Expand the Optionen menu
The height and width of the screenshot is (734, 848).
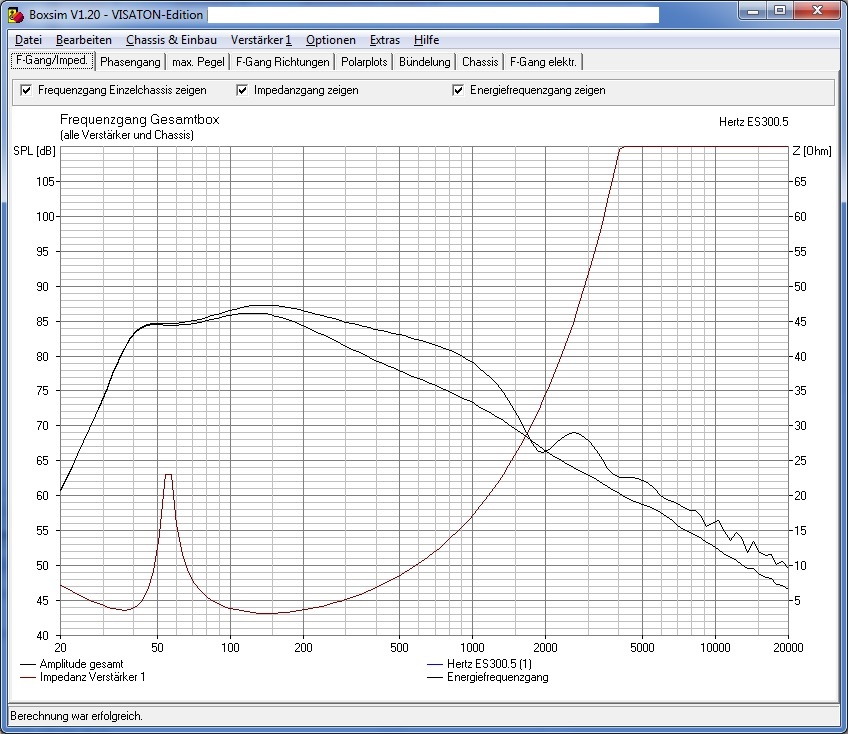tap(330, 40)
